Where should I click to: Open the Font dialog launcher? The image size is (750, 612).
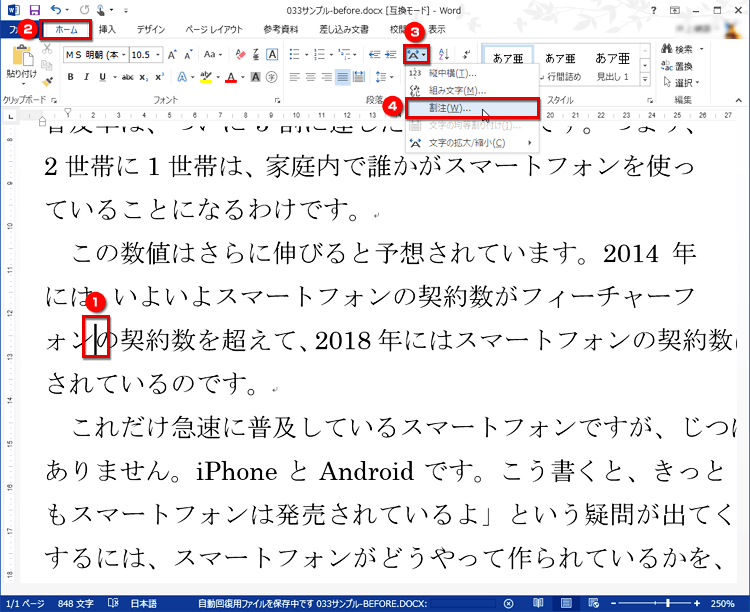pos(277,100)
